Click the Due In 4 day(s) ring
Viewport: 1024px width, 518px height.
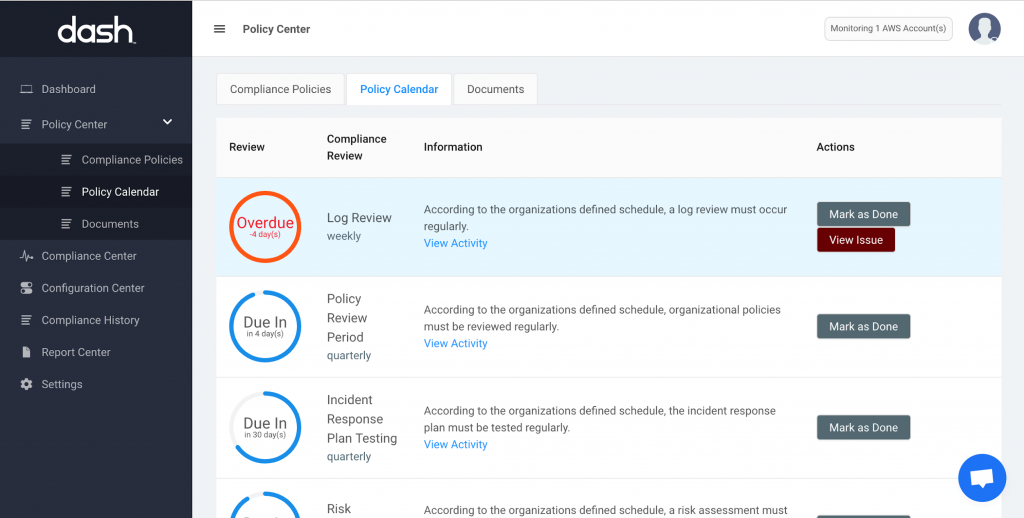265,327
